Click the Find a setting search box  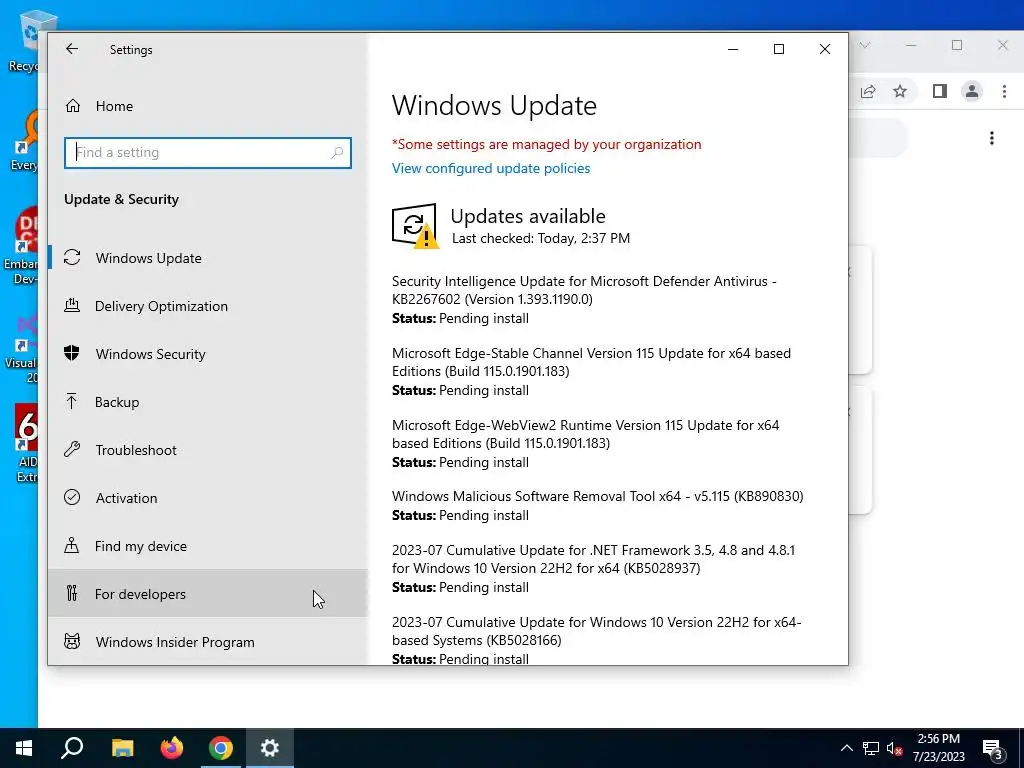click(208, 152)
